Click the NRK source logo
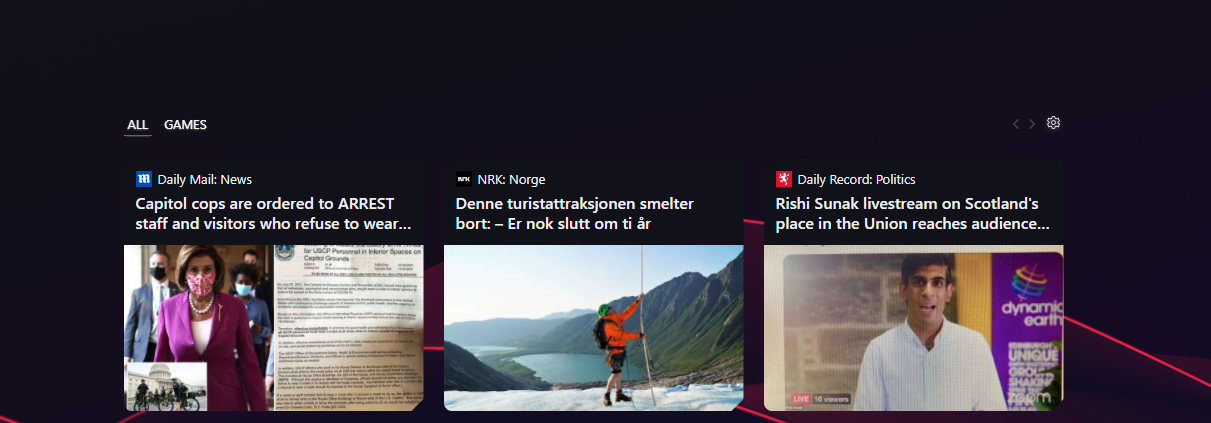Image resolution: width=1211 pixels, height=423 pixels. pyautogui.click(x=463, y=180)
